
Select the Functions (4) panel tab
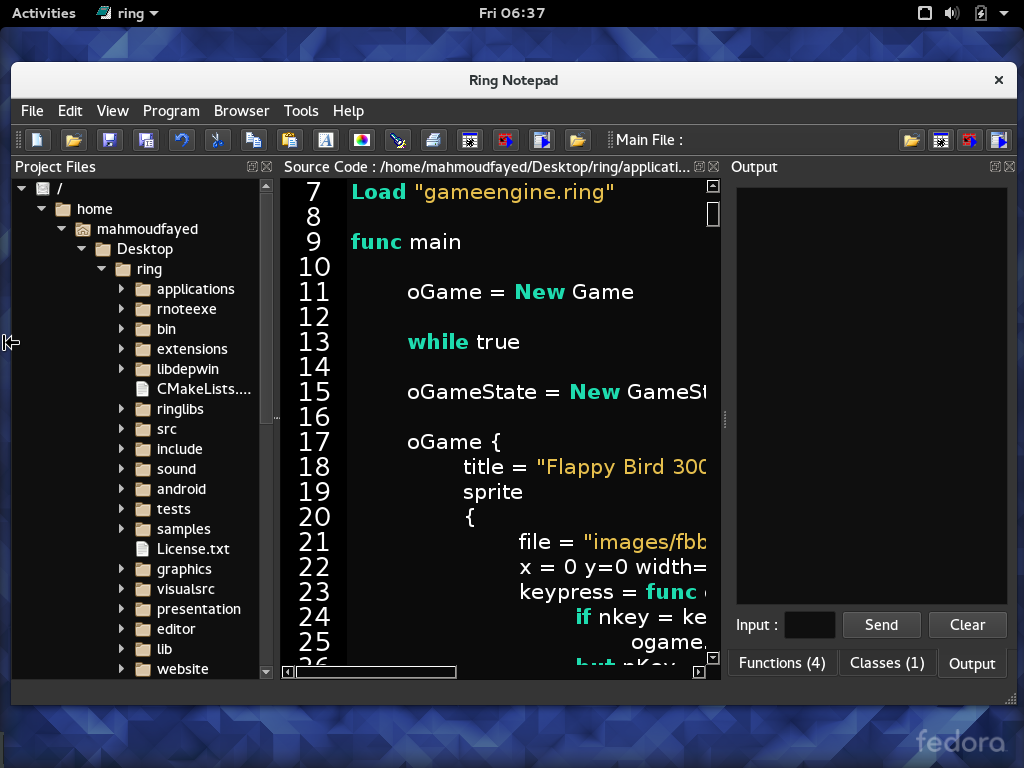(782, 662)
